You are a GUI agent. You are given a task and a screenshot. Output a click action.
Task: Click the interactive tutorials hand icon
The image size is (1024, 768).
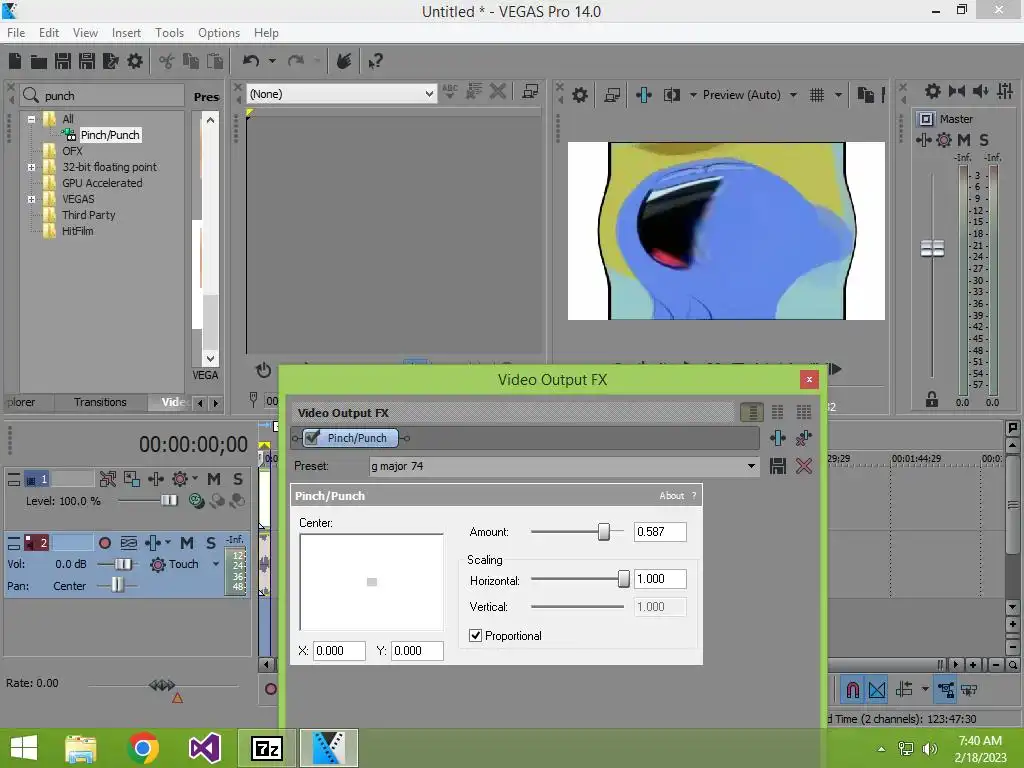[x=344, y=61]
